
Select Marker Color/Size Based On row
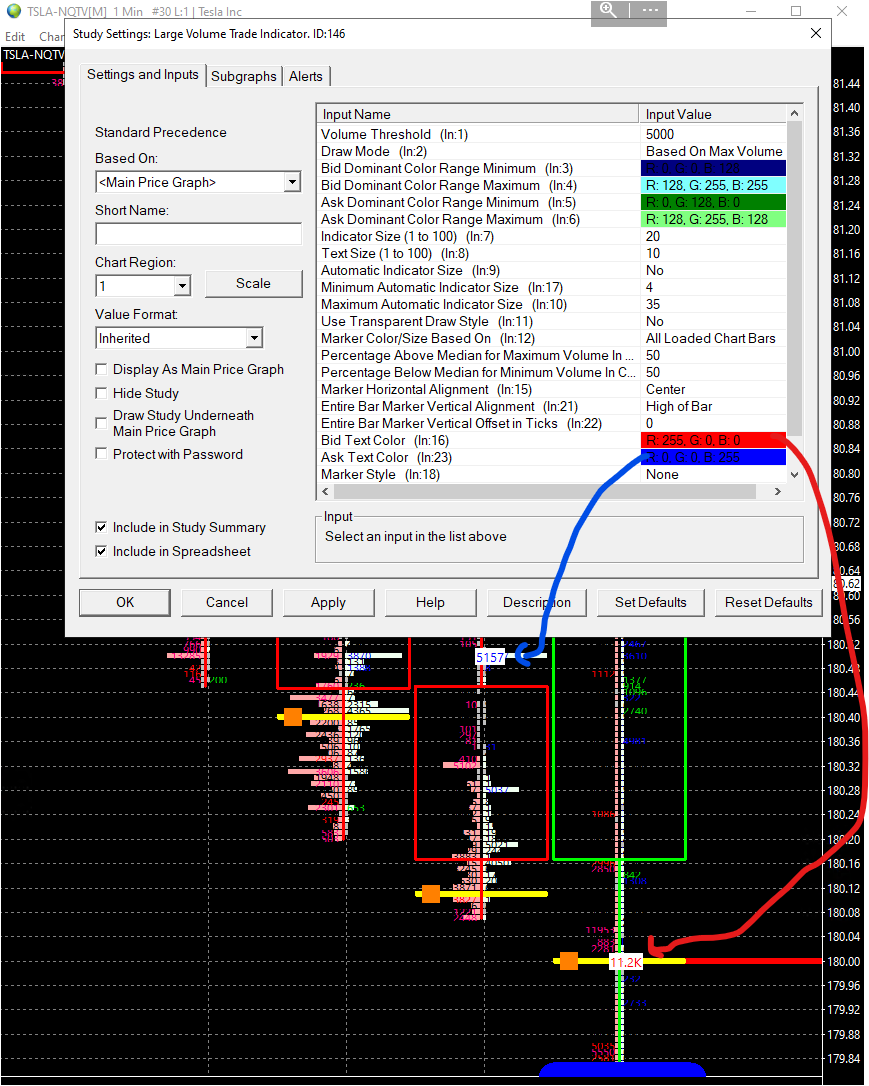(551, 338)
